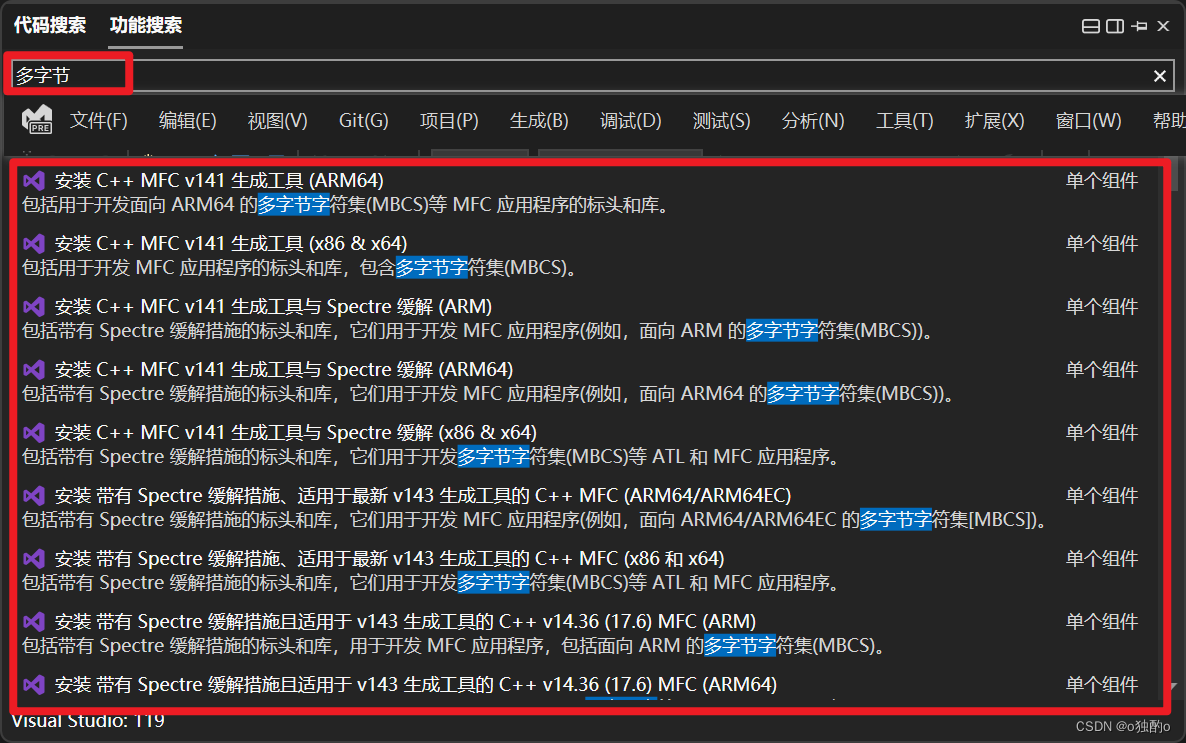Click VS icon beside v141 Spectre 缓解 (ARM64) result
Screen dimensions: 1186x743
coord(33,369)
